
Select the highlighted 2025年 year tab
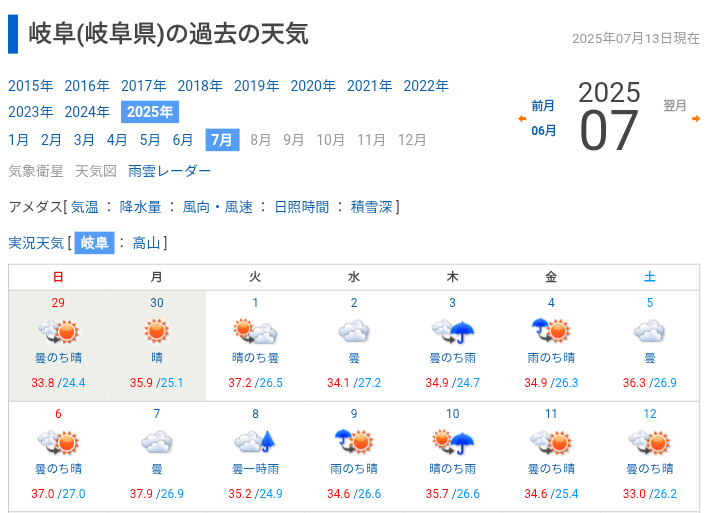coord(150,112)
